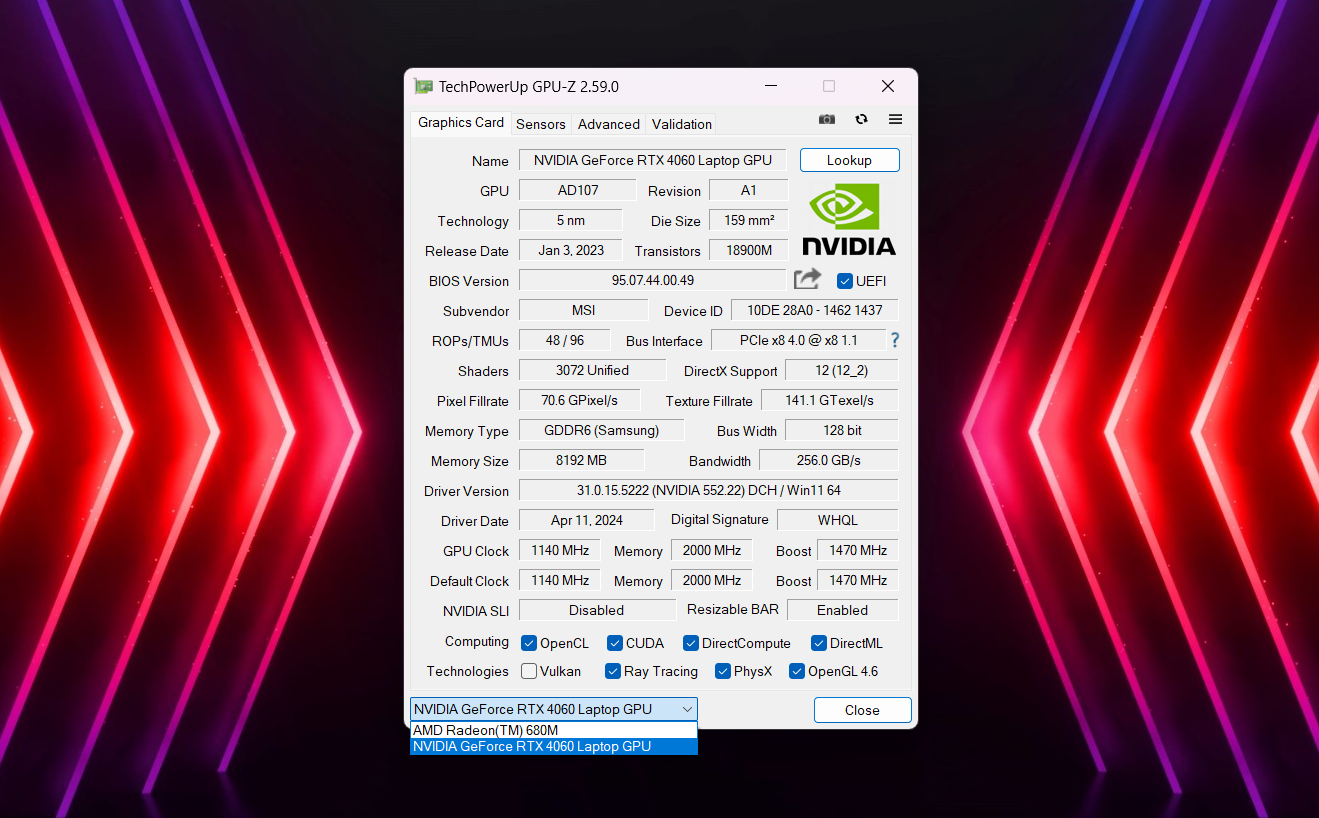Click the Device ID value 10DE 28A0
Viewport: 1319px width, 818px height.
click(815, 310)
